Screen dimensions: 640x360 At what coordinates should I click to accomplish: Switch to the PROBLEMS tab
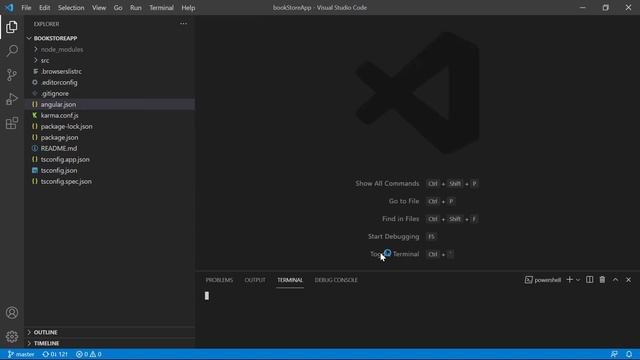[x=219, y=280]
